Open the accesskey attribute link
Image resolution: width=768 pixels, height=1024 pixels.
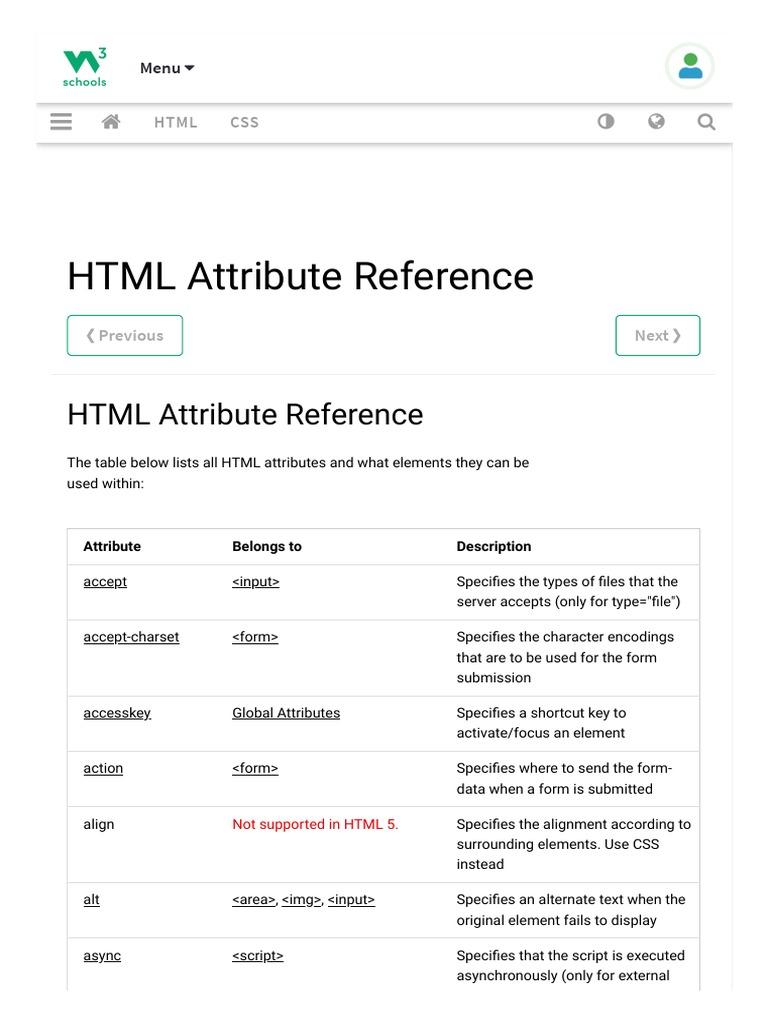[117, 713]
